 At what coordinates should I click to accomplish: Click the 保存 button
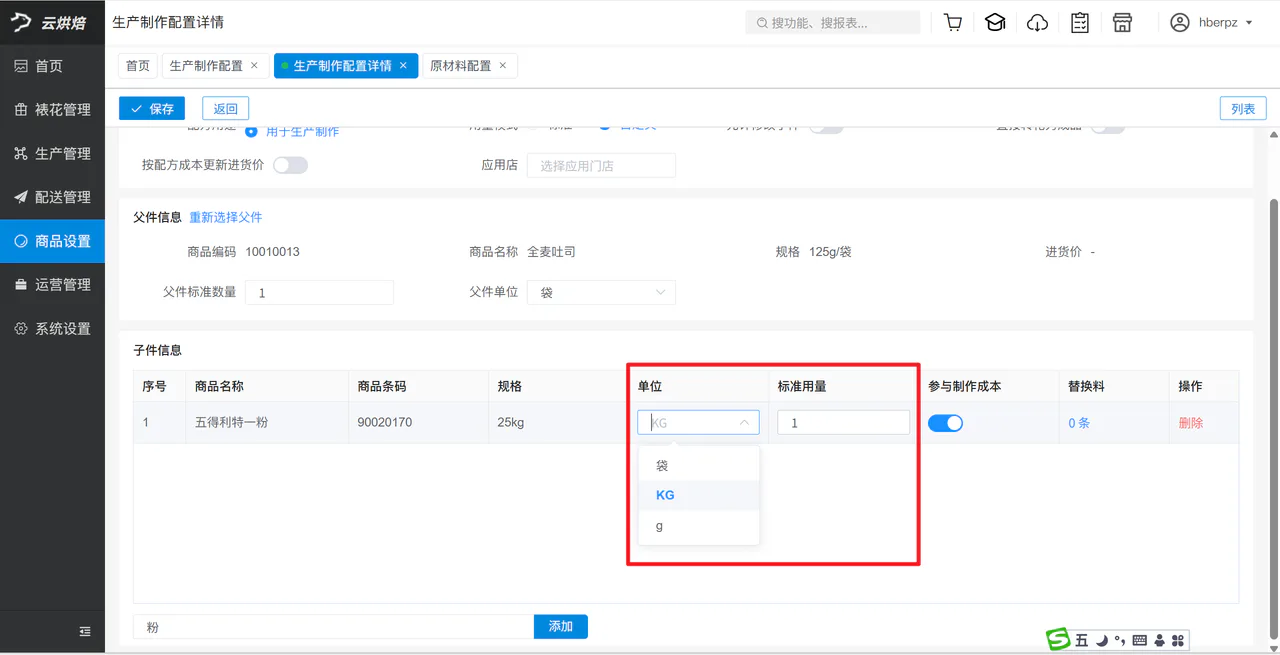click(x=152, y=109)
